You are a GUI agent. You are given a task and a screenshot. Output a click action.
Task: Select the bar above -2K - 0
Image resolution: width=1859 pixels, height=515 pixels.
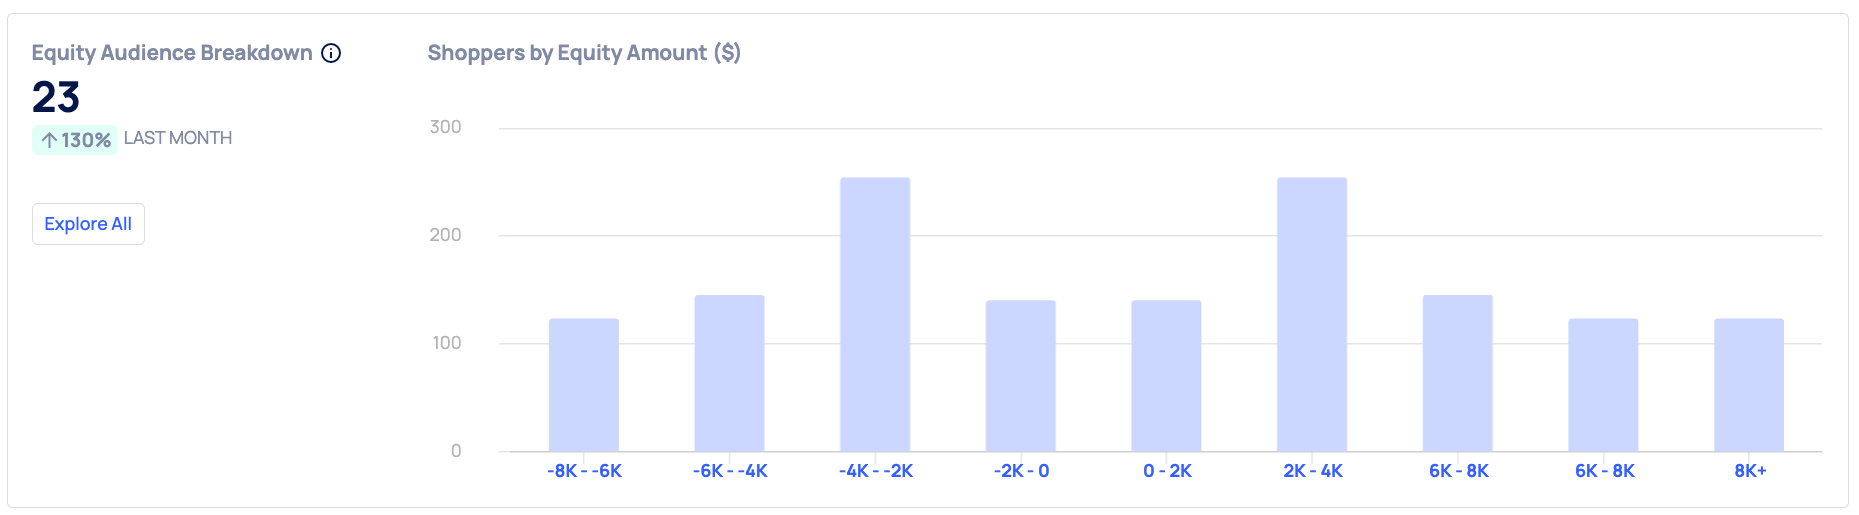[x=1021, y=376]
